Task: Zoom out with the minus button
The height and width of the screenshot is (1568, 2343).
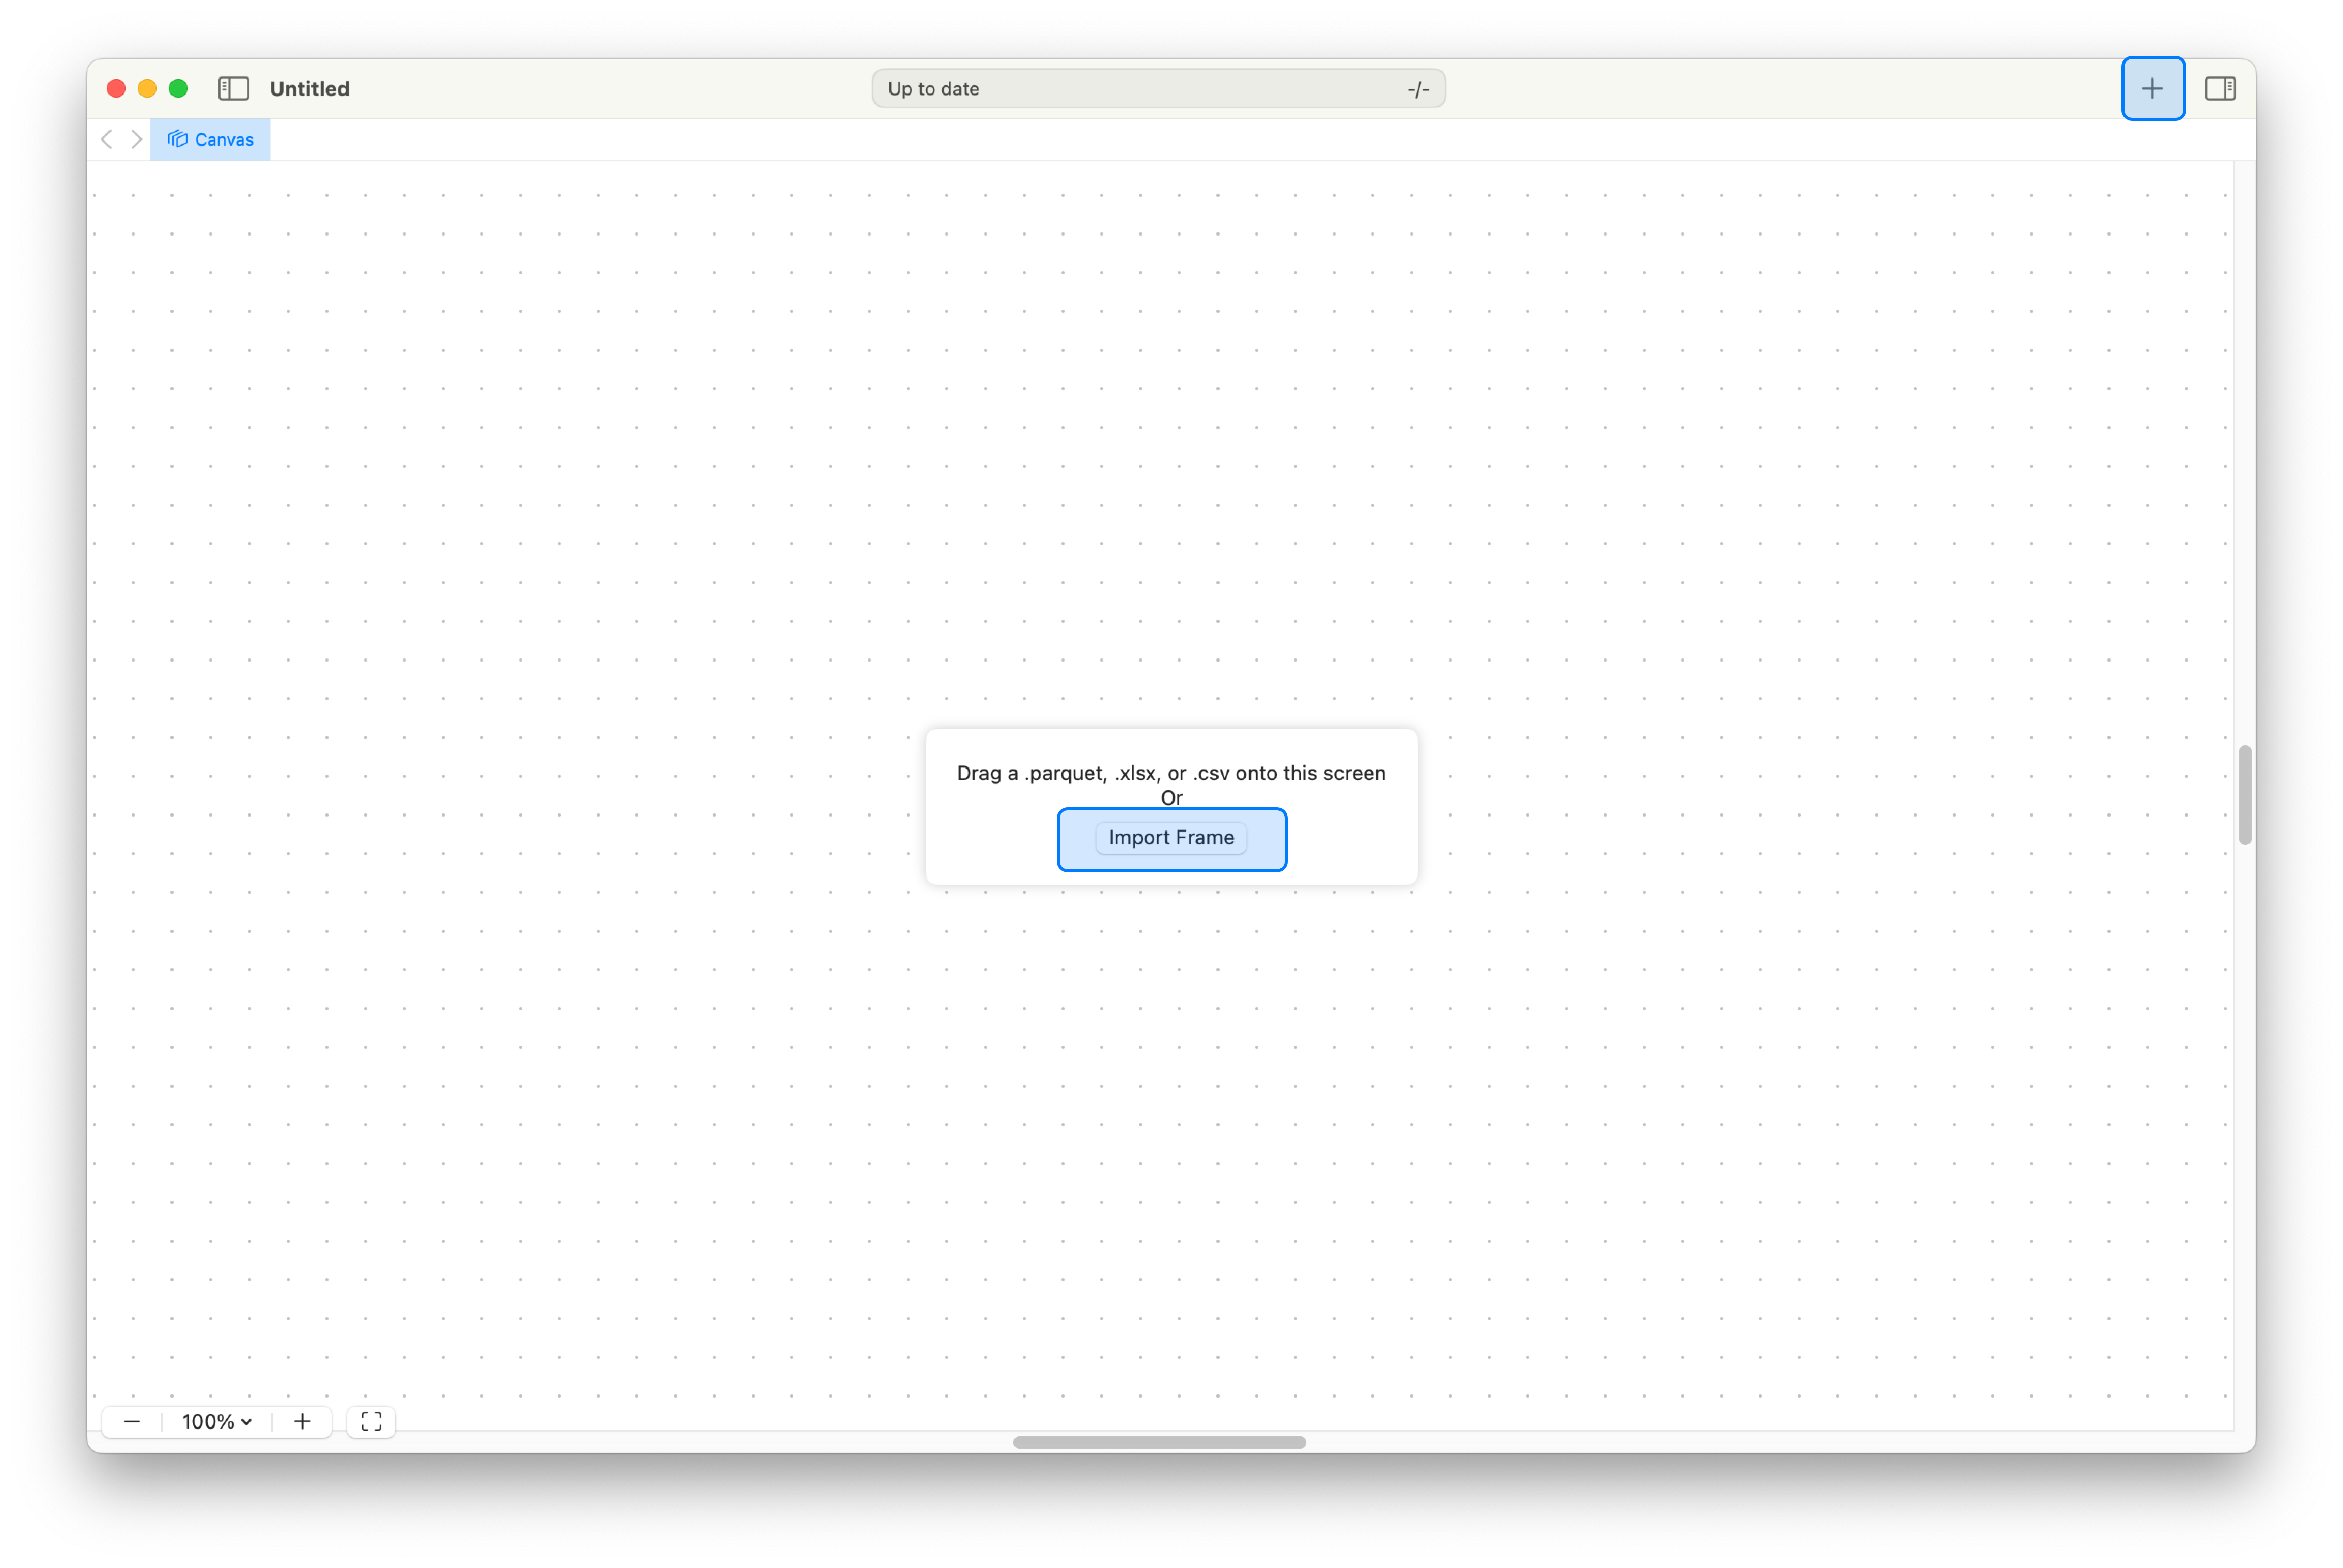Action: click(132, 1421)
